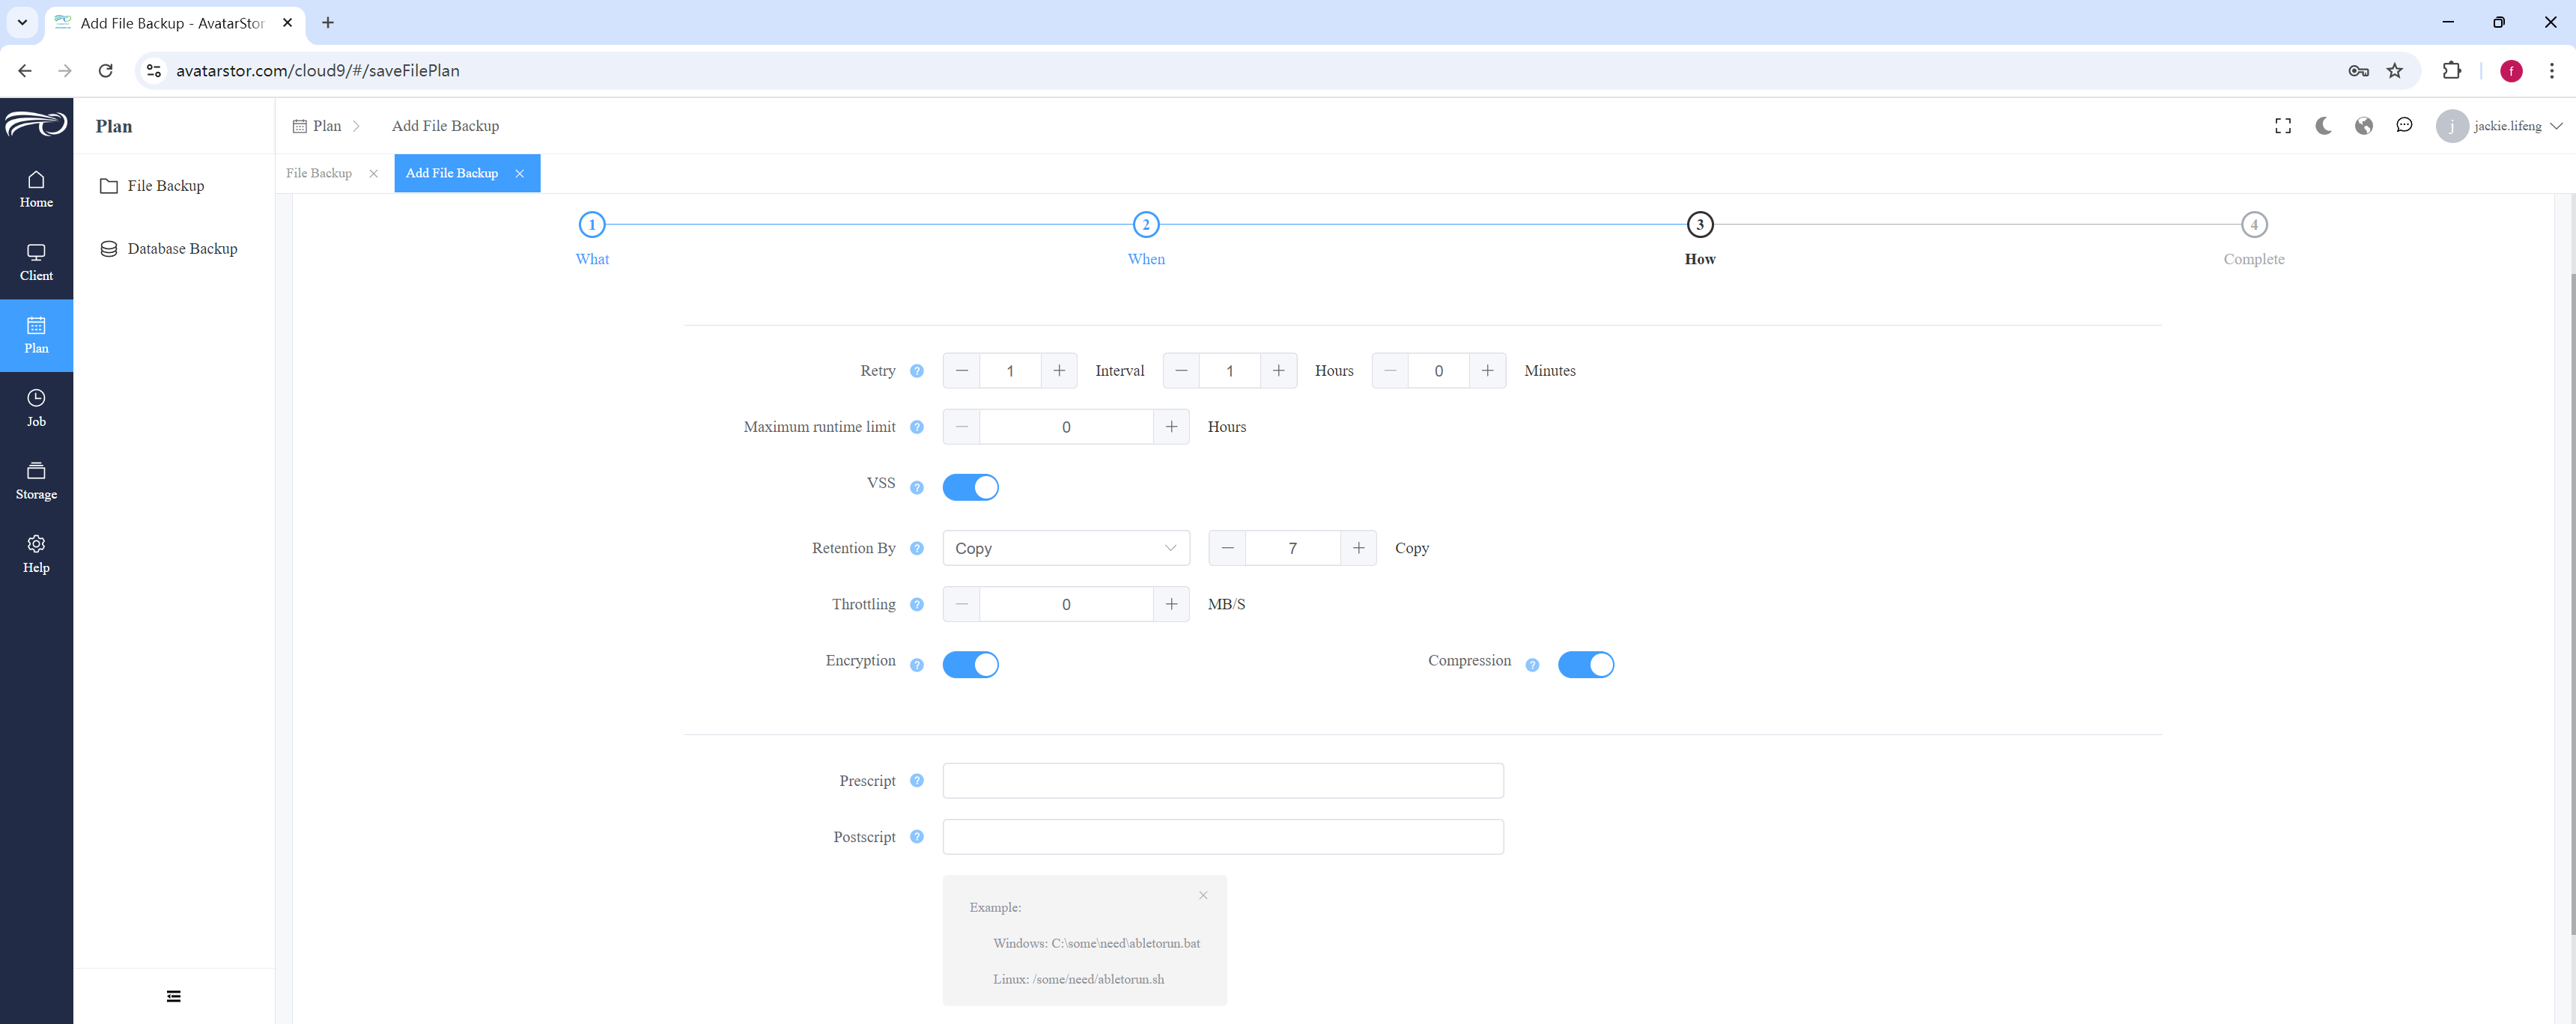Toggle the Compression switch
Viewport: 2576px width, 1024px height.
[x=1585, y=665]
